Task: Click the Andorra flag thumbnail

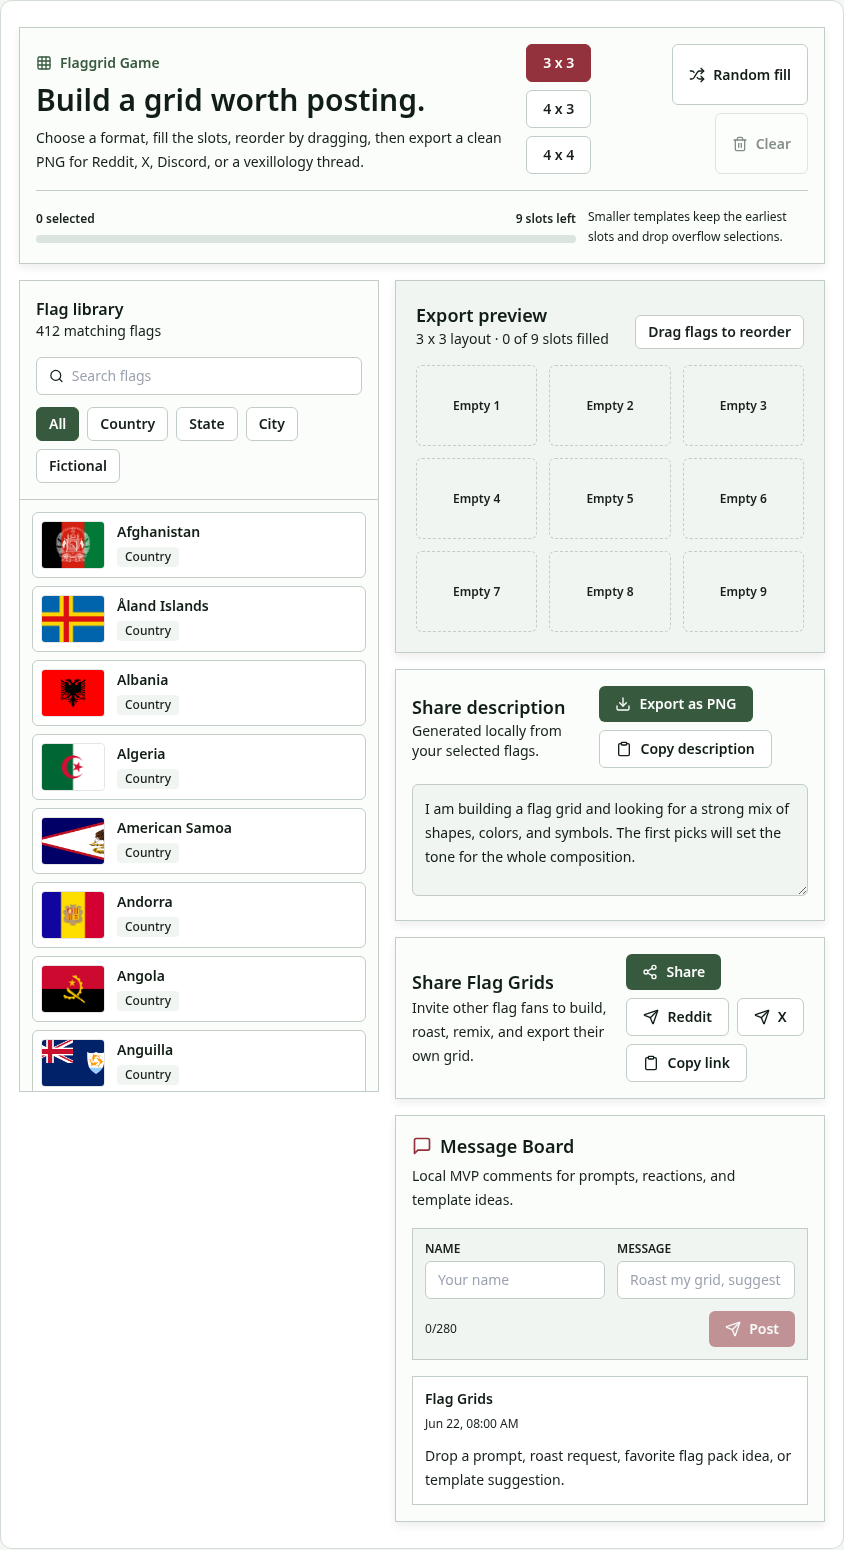Action: click(x=73, y=915)
